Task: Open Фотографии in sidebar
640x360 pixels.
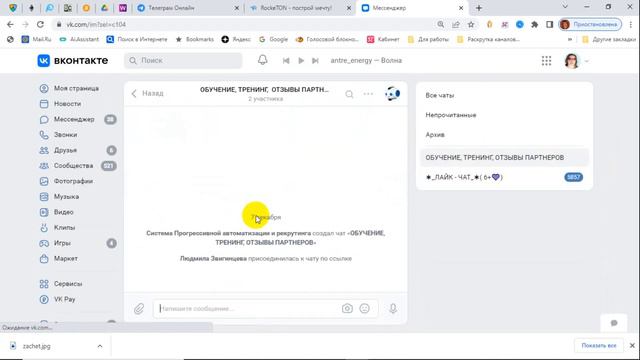Action: [66, 181]
